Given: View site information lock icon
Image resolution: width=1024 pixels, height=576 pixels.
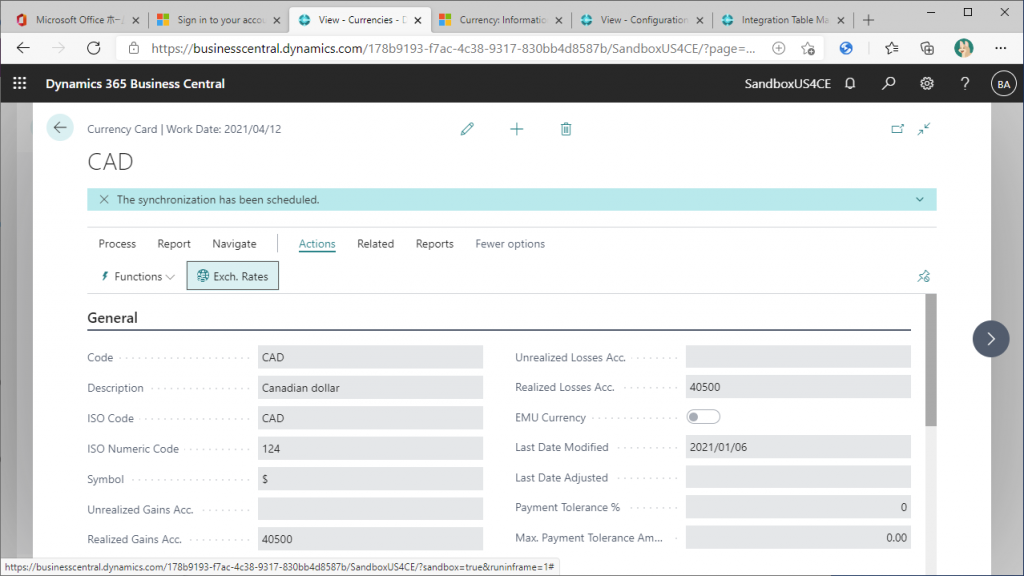Looking at the screenshot, I should click(x=134, y=48).
